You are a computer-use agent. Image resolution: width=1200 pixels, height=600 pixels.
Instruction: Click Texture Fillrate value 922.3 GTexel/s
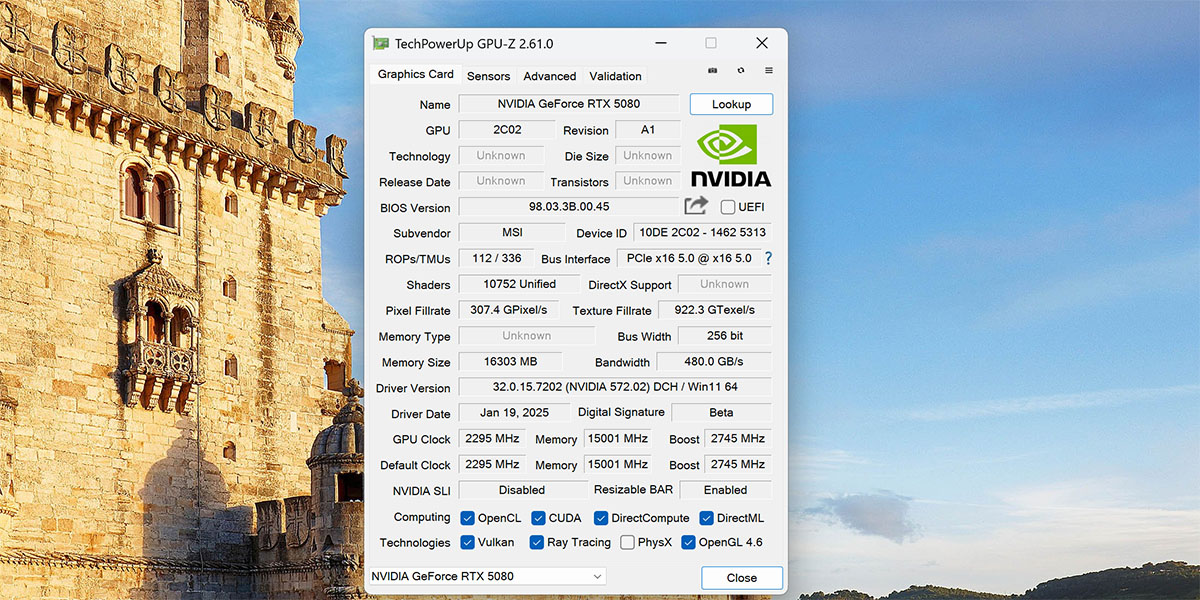(x=715, y=310)
